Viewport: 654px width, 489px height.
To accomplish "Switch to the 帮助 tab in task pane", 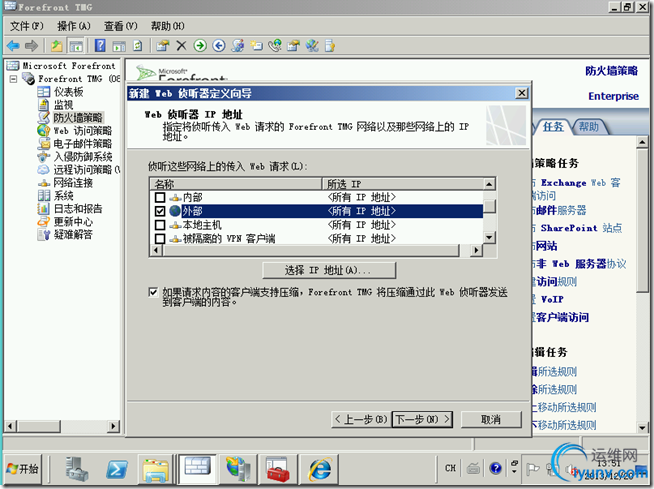I will click(x=589, y=127).
